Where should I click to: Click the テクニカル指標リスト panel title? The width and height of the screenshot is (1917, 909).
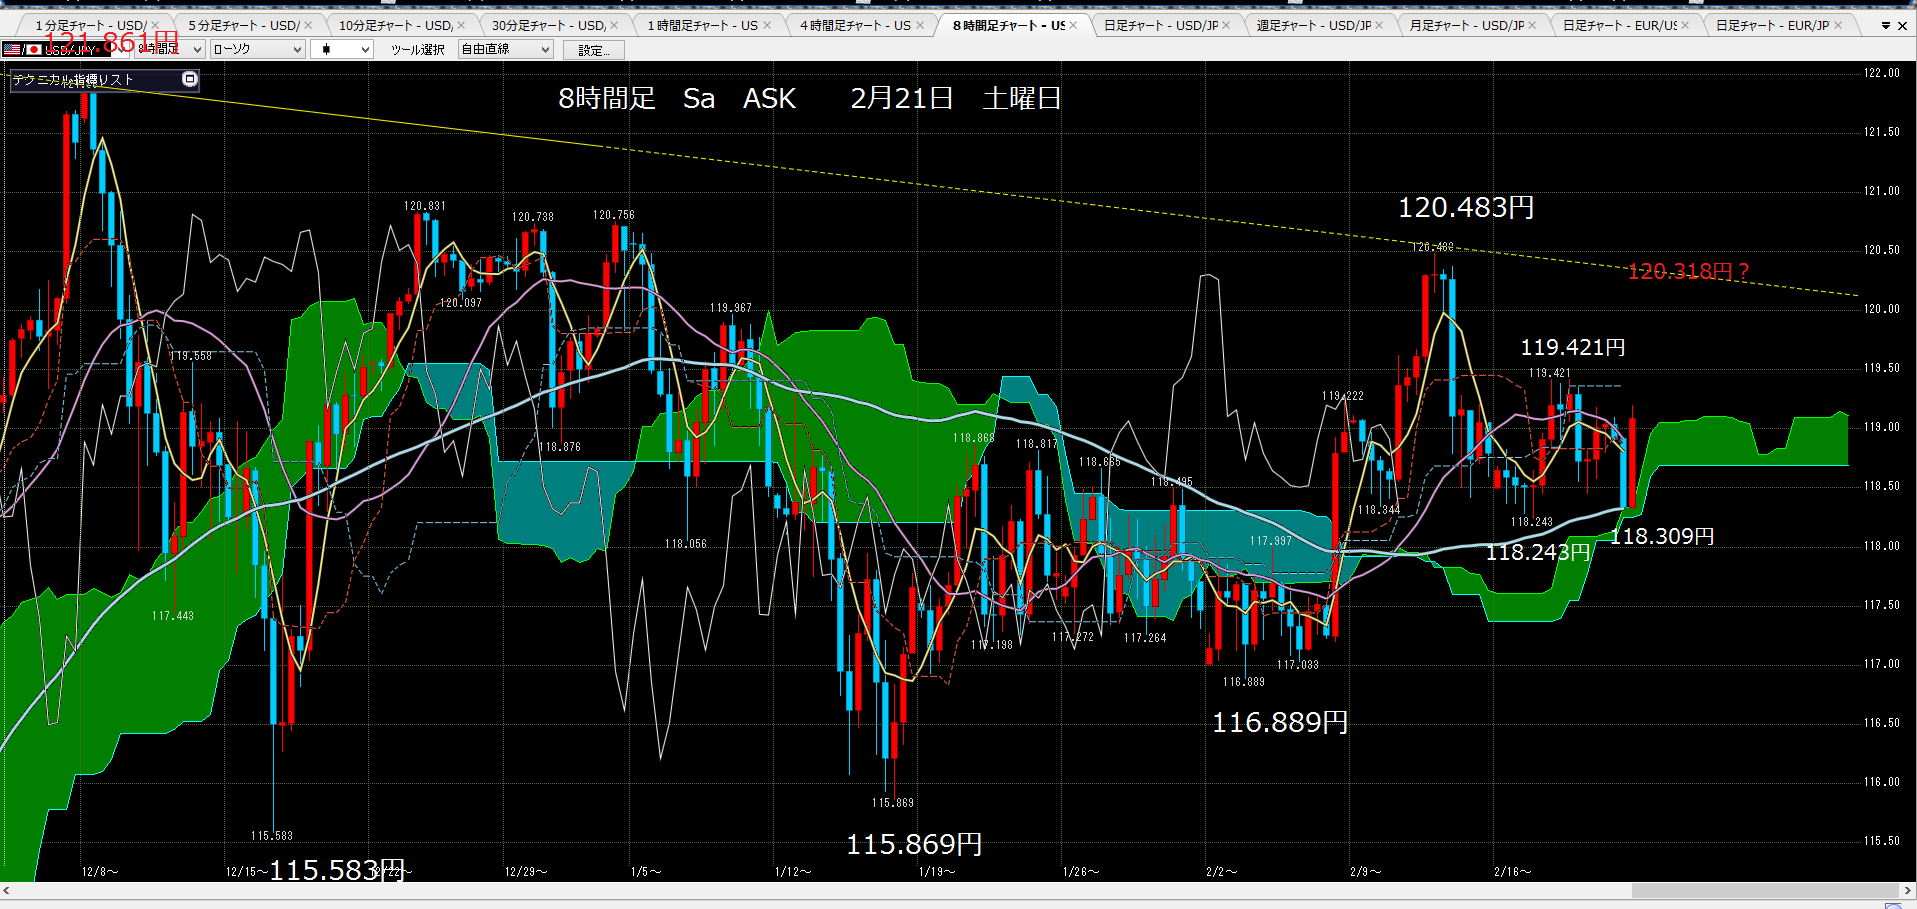(73, 80)
